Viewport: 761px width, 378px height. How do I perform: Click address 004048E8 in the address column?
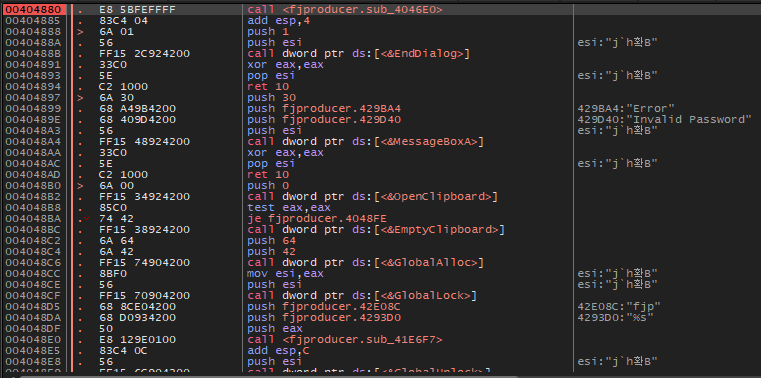tap(33, 362)
